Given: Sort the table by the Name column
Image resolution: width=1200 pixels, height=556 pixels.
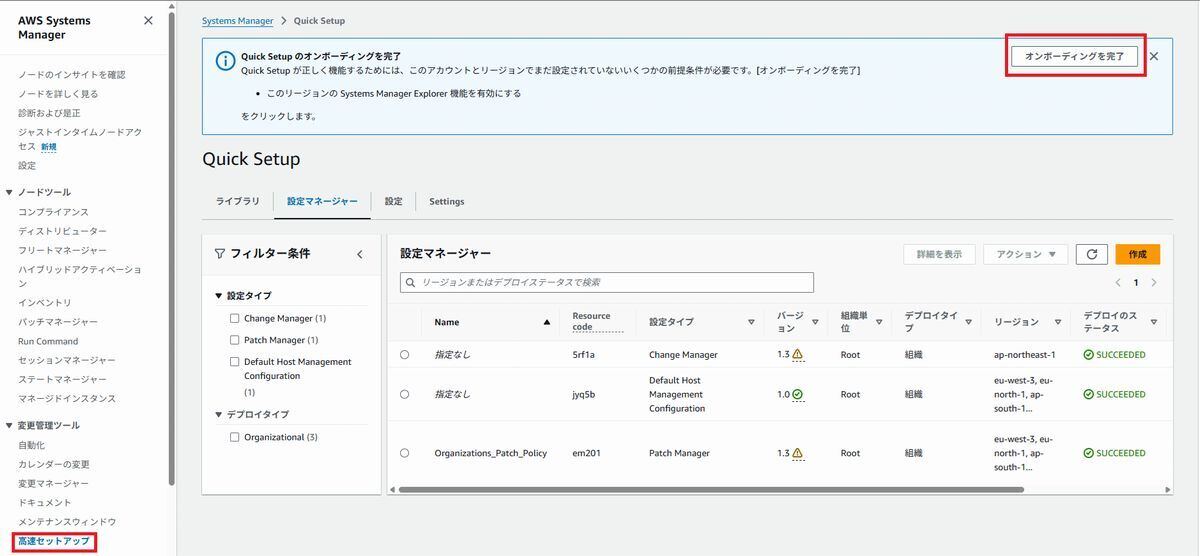Looking at the screenshot, I should click(x=546, y=322).
